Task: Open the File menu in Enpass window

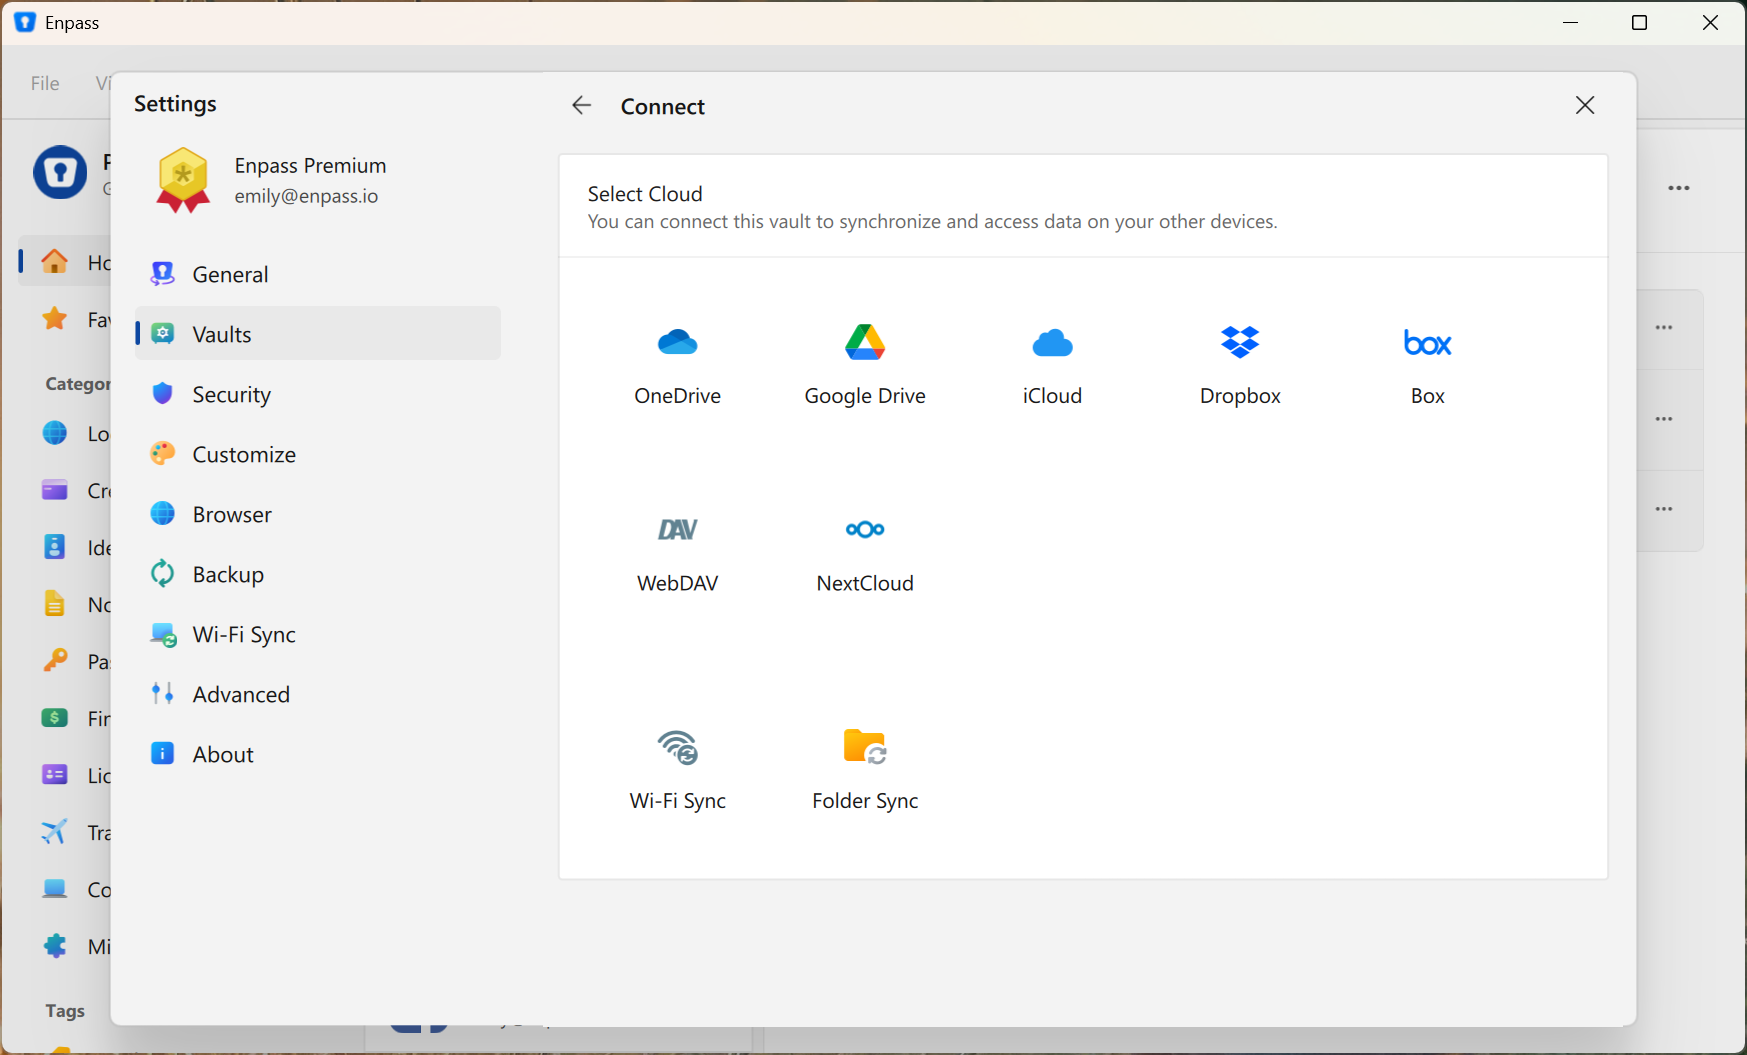Action: pyautogui.click(x=45, y=83)
